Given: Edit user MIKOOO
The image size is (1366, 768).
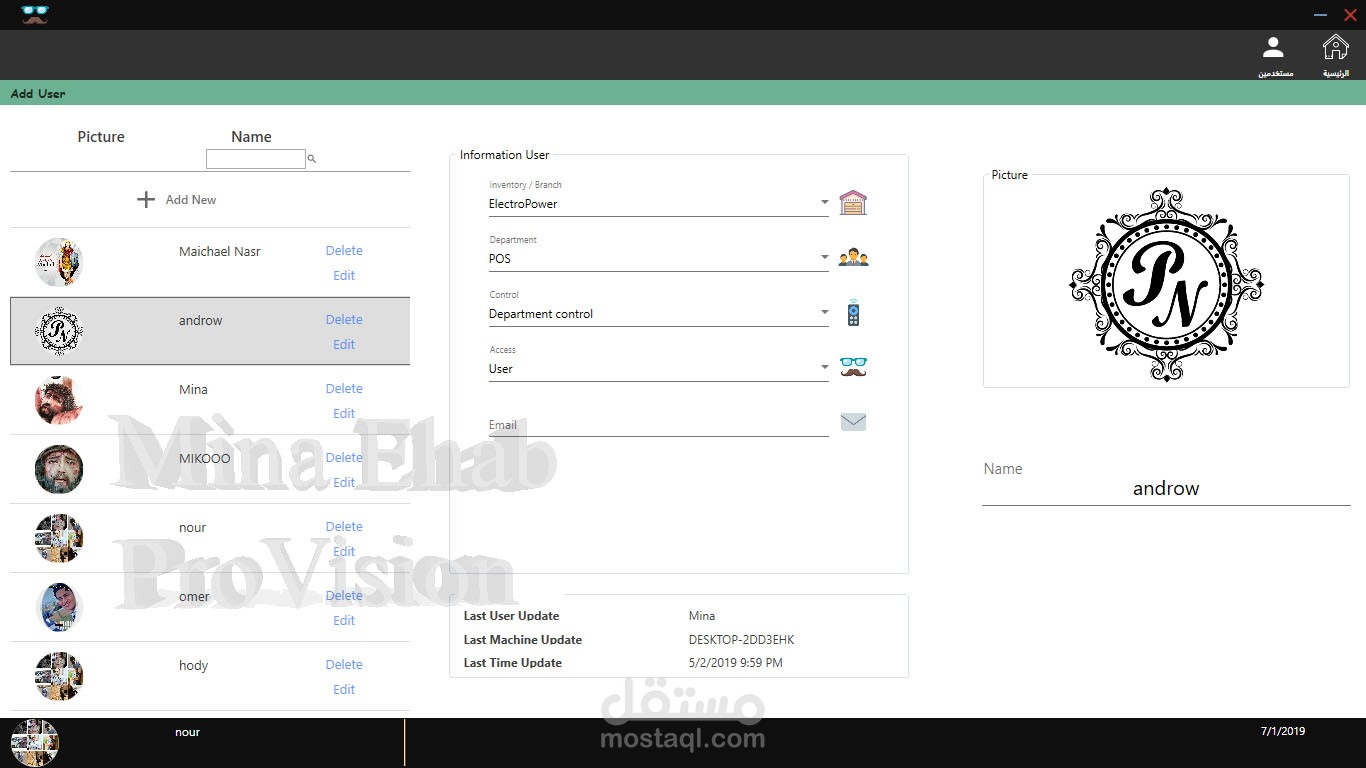Looking at the screenshot, I should pyautogui.click(x=344, y=483).
